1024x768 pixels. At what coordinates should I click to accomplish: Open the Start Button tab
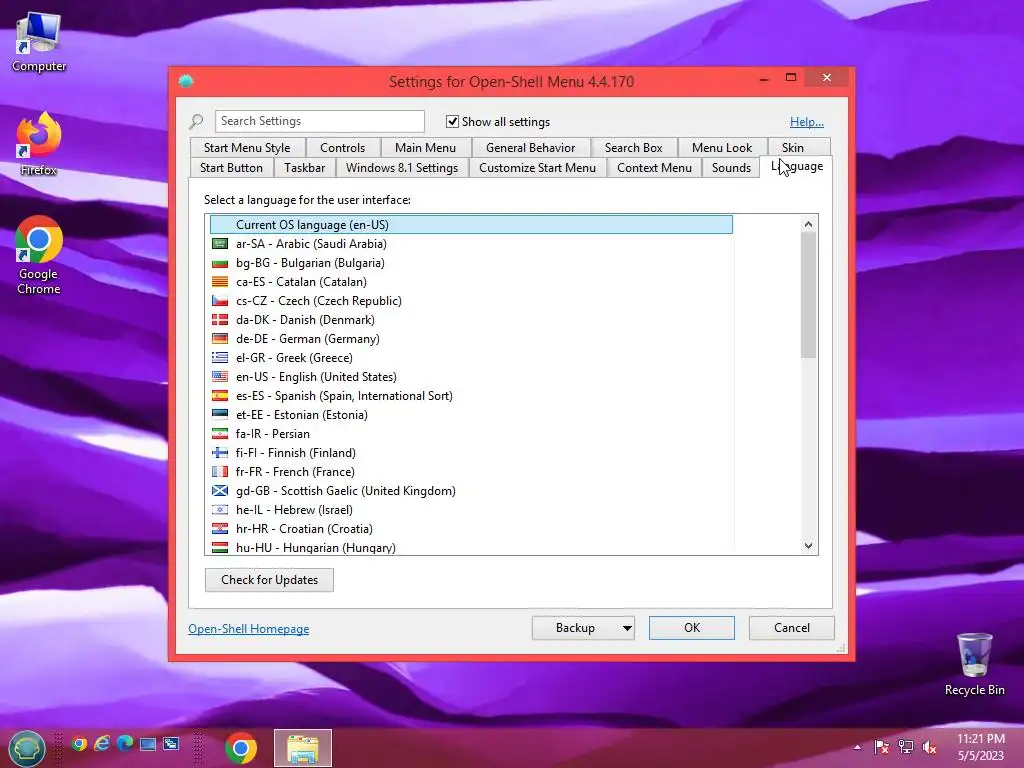pyautogui.click(x=231, y=168)
